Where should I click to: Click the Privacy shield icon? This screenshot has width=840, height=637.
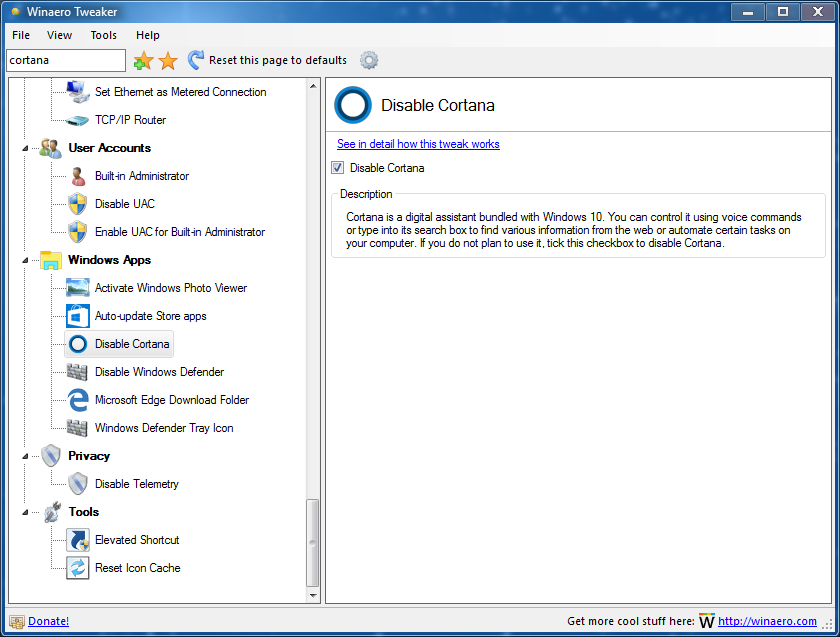pyautogui.click(x=51, y=455)
